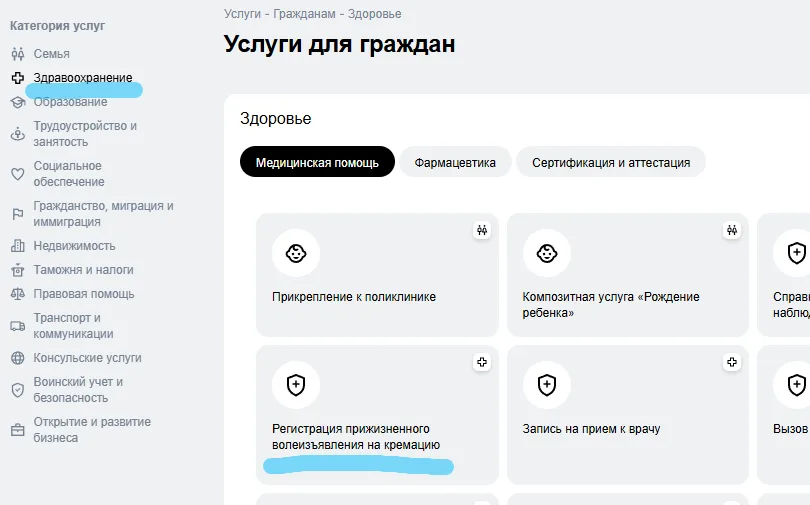810x505 pixels.
Task: Open the Транспорт и коммуникации category
Action: [x=73, y=326]
